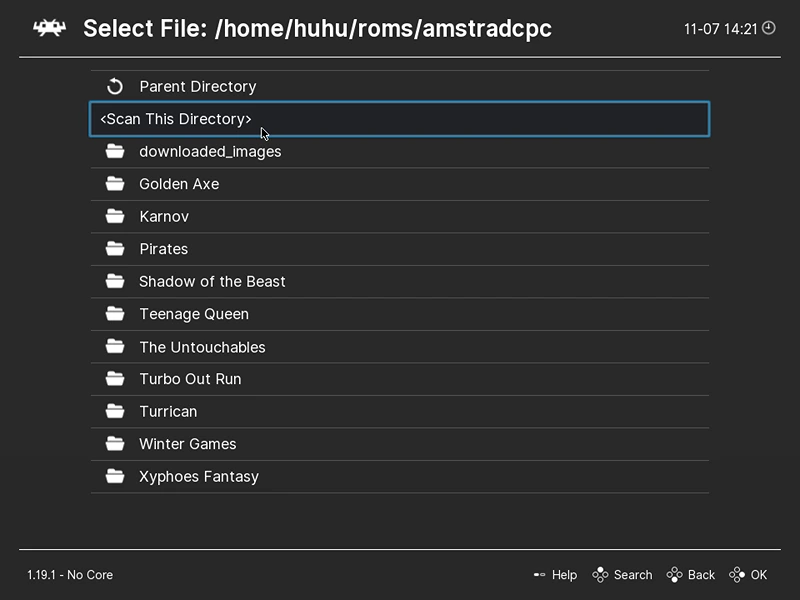800x600 pixels.
Task: Click the clock icon beside the time
Action: coord(768,28)
